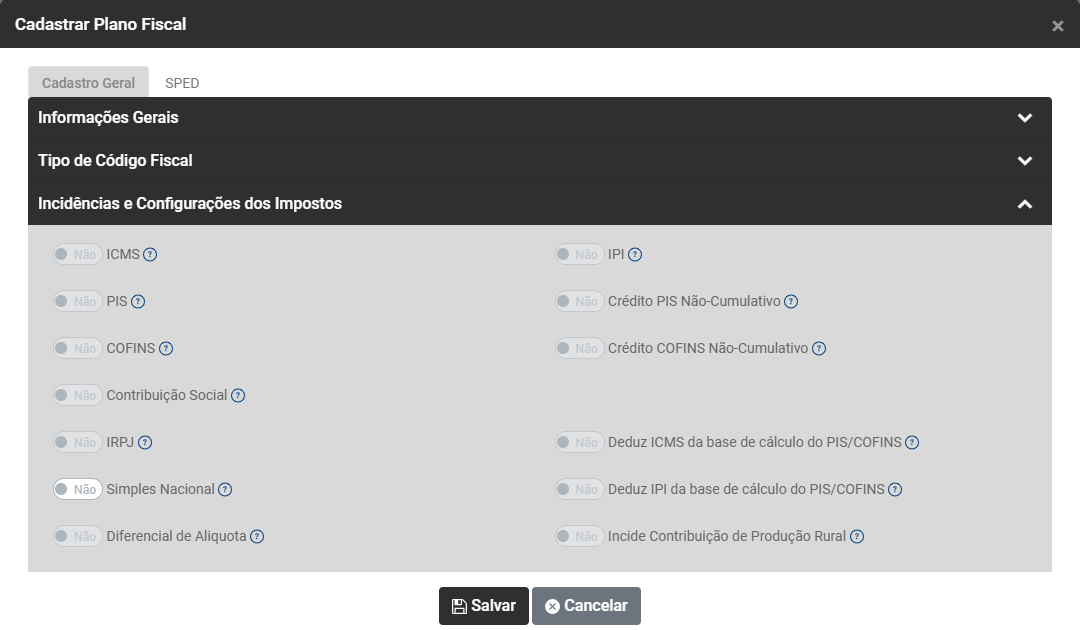
Task: Click the Simples Nacional help icon
Action: pos(225,490)
